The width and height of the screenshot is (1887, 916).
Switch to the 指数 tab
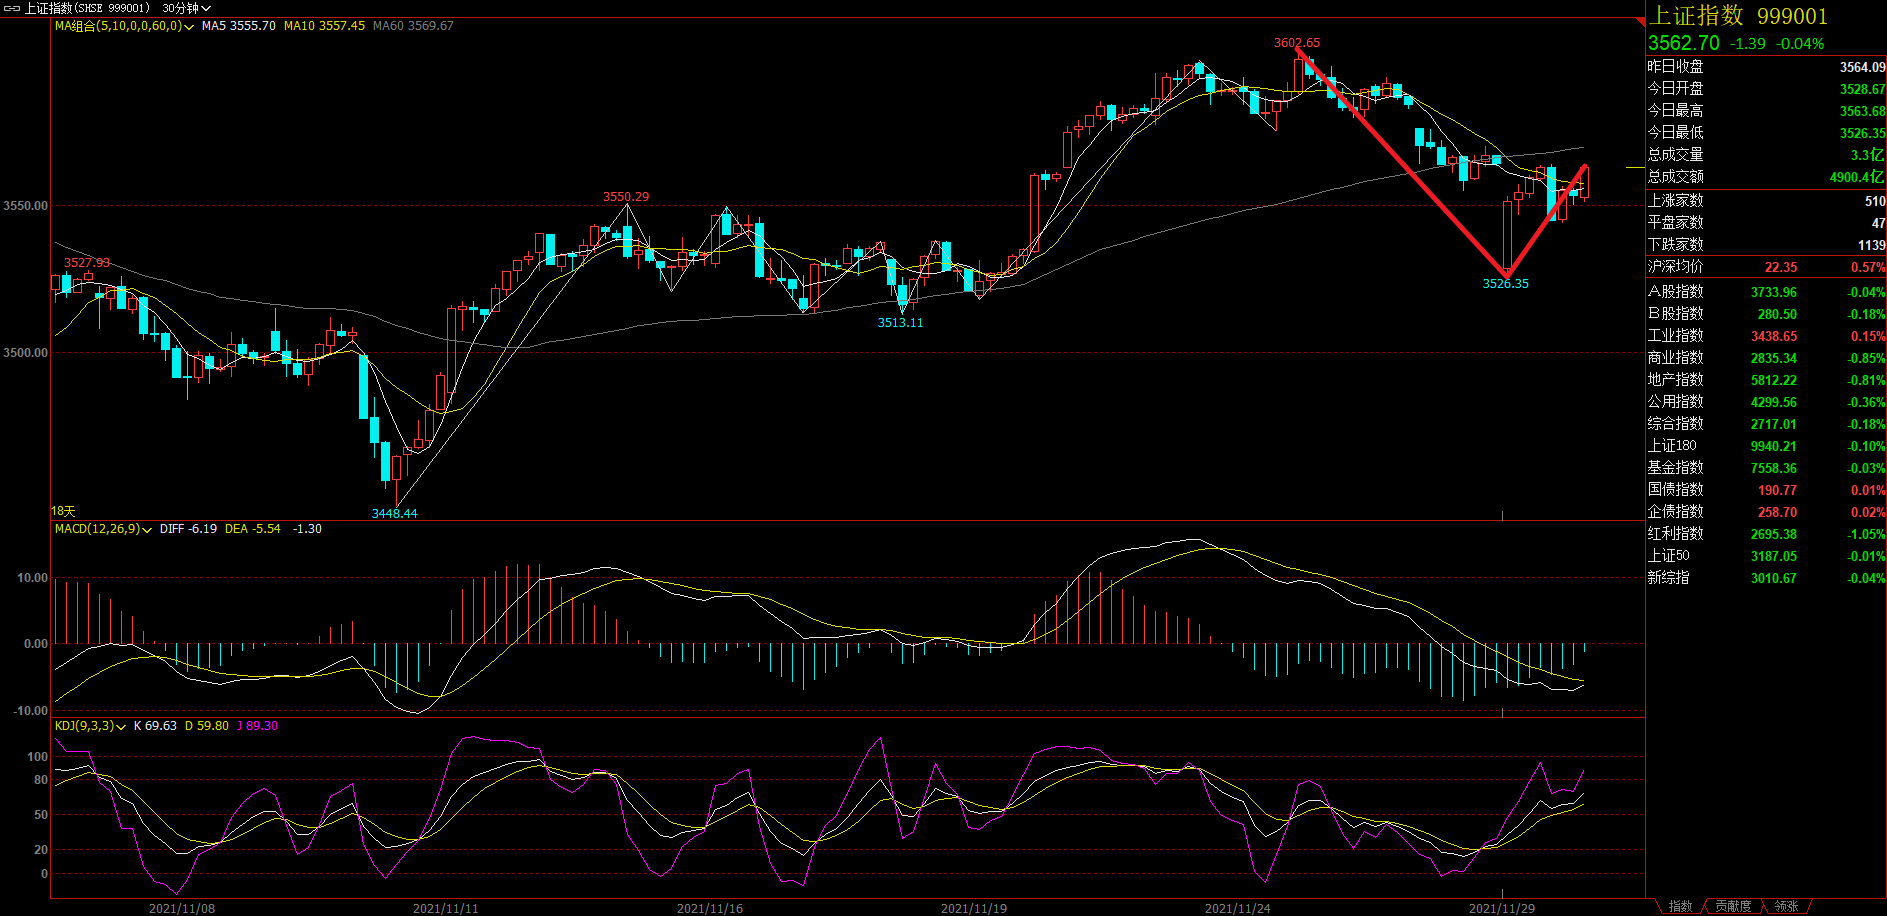click(x=1680, y=906)
